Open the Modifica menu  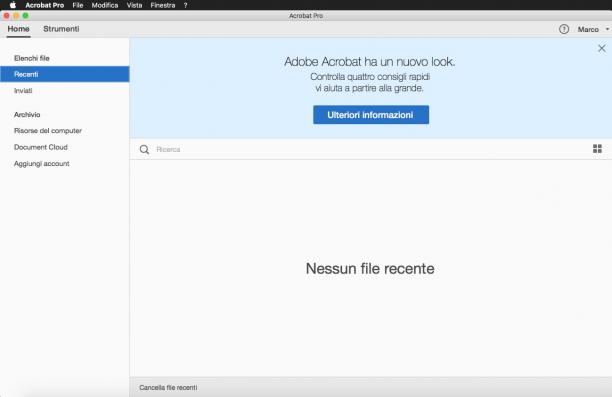[x=105, y=5]
